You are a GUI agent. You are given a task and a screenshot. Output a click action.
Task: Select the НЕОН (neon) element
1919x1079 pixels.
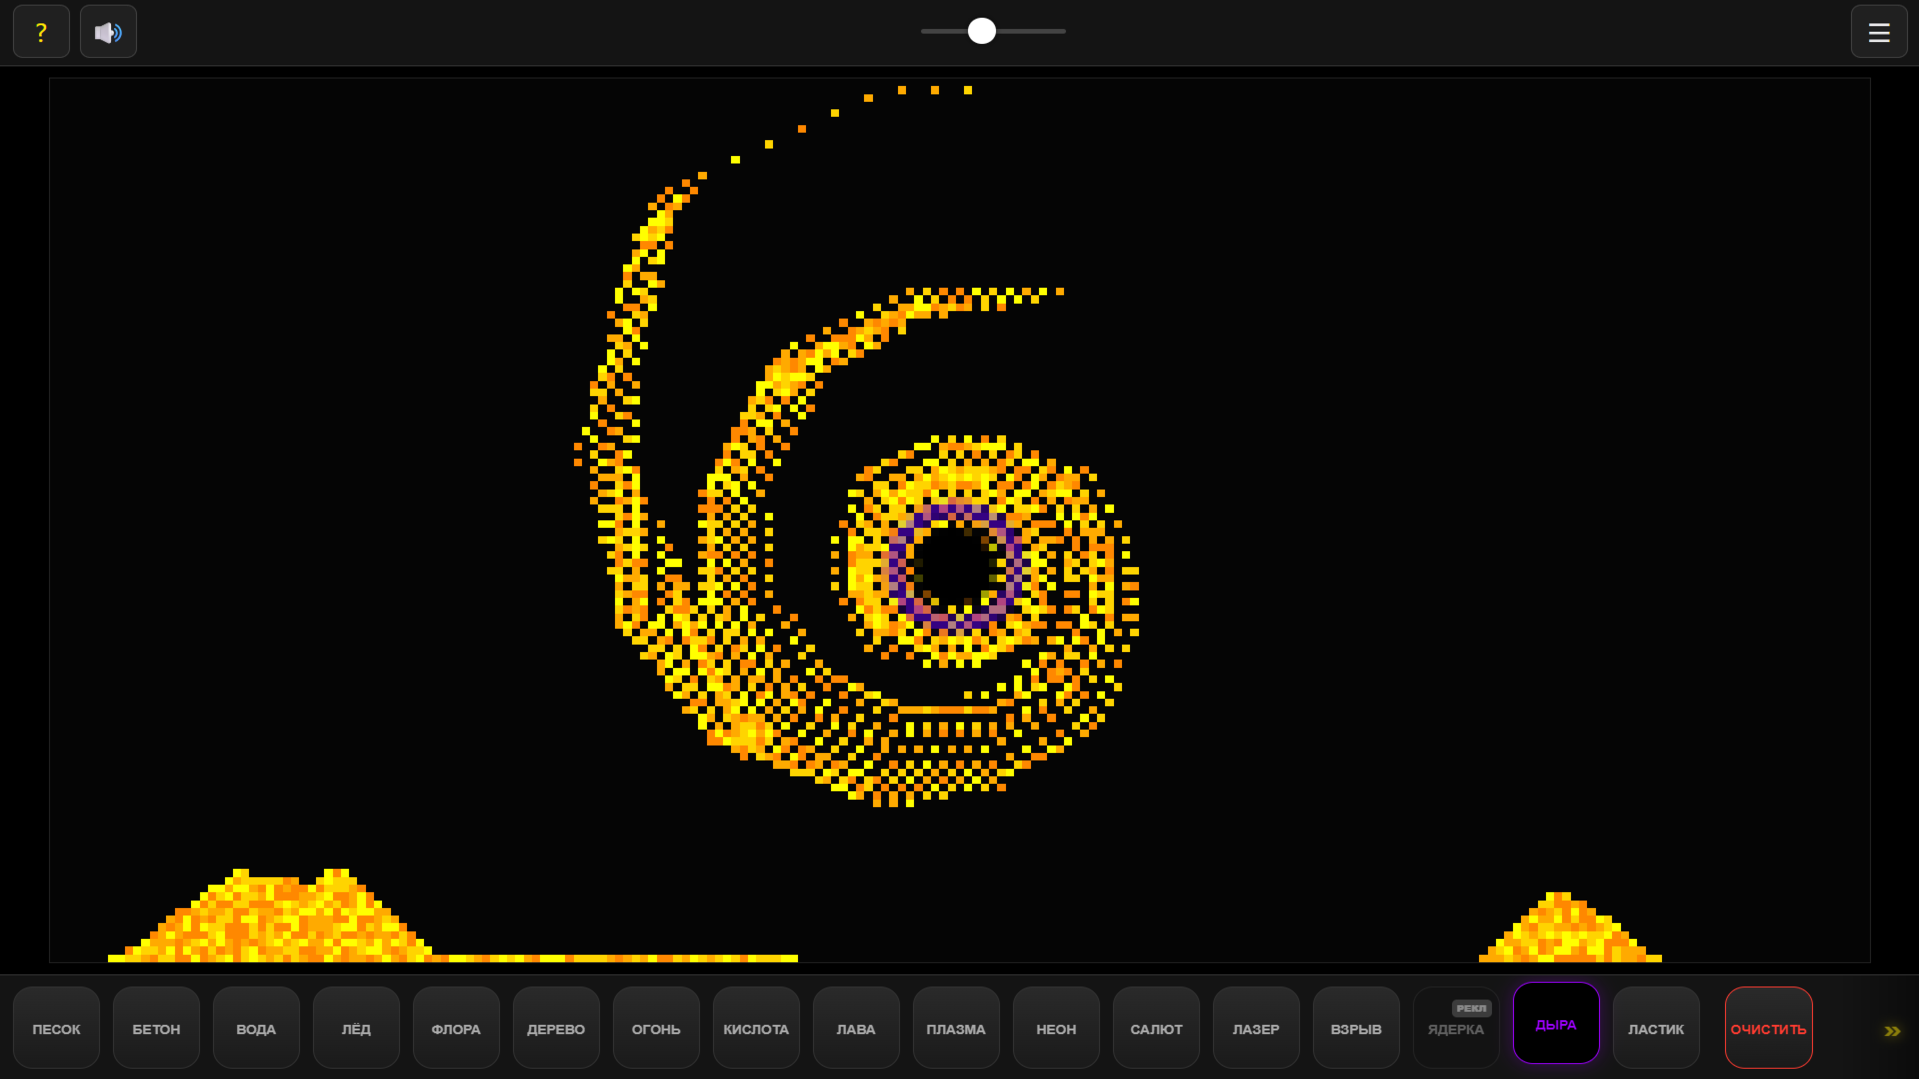coord(1055,1028)
